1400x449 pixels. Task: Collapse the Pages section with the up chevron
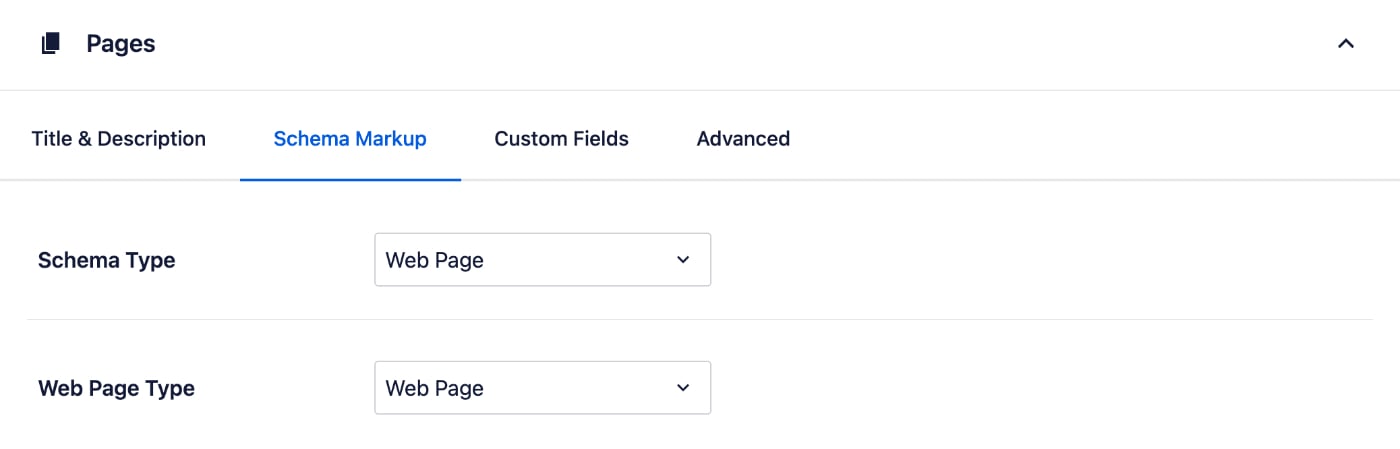pyautogui.click(x=1346, y=44)
